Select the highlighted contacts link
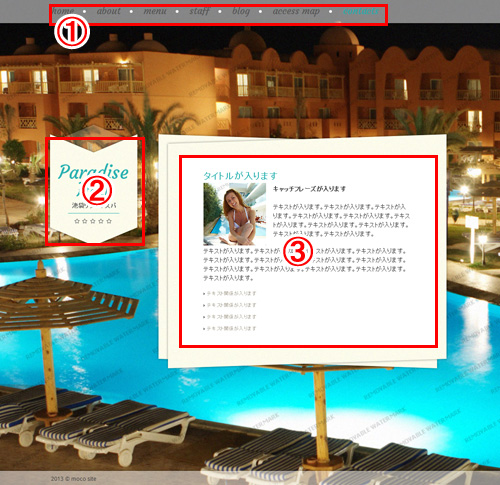The image size is (500, 485). 361,11
